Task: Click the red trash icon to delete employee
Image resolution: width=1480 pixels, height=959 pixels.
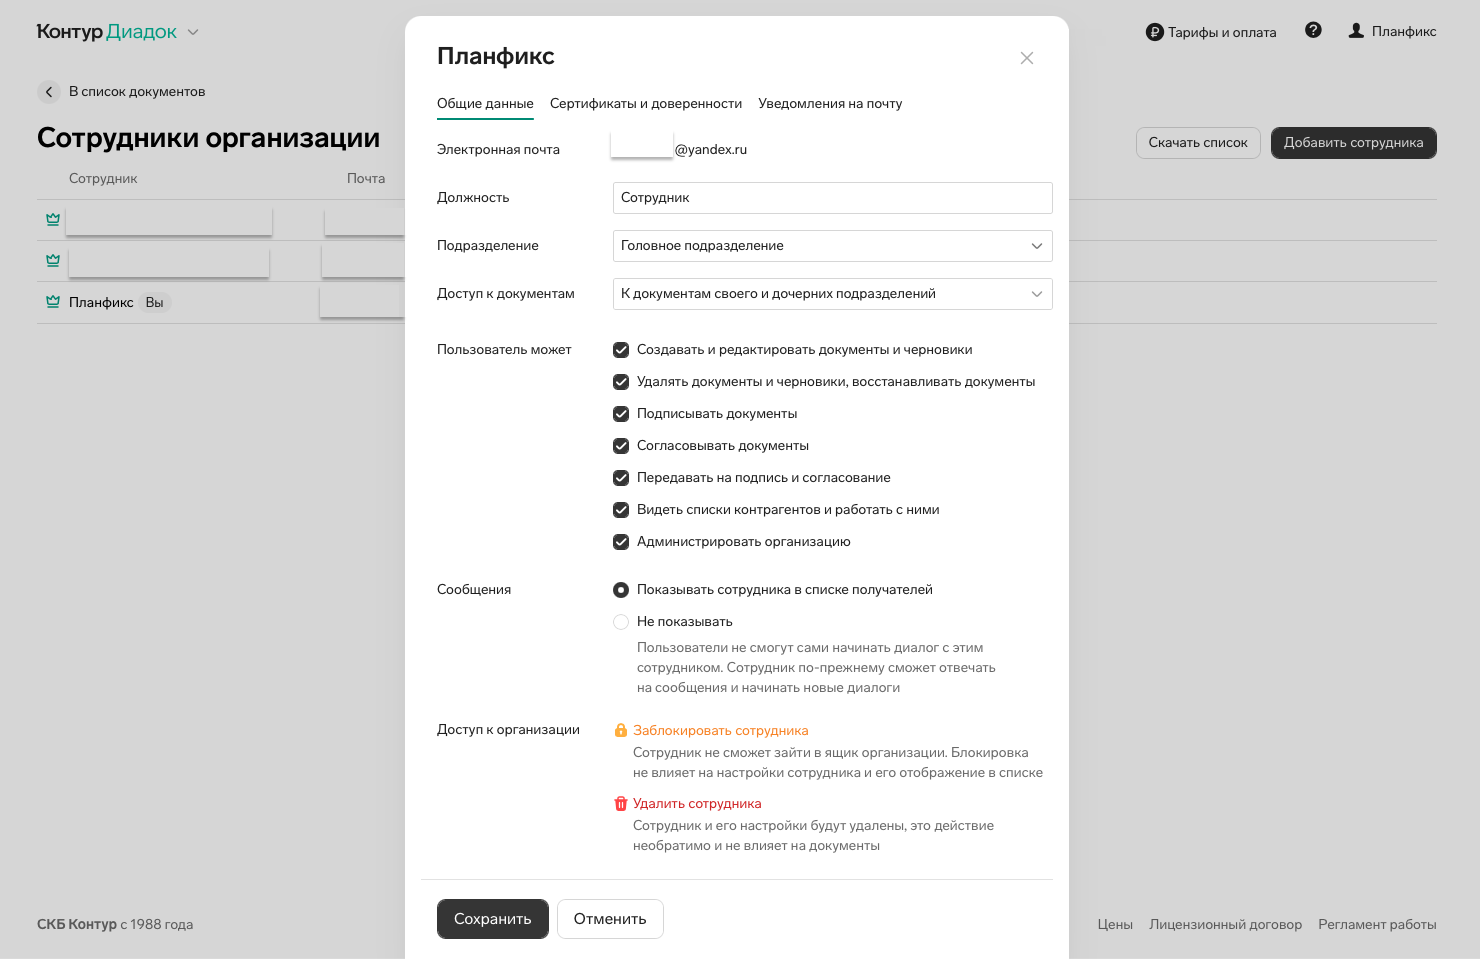Action: 621,804
